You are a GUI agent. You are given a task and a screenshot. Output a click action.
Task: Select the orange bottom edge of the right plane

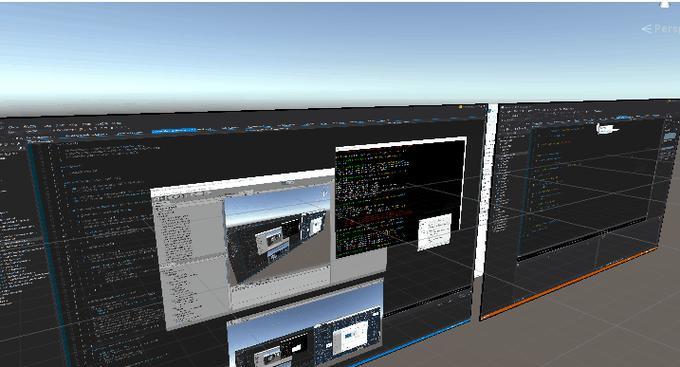point(569,284)
